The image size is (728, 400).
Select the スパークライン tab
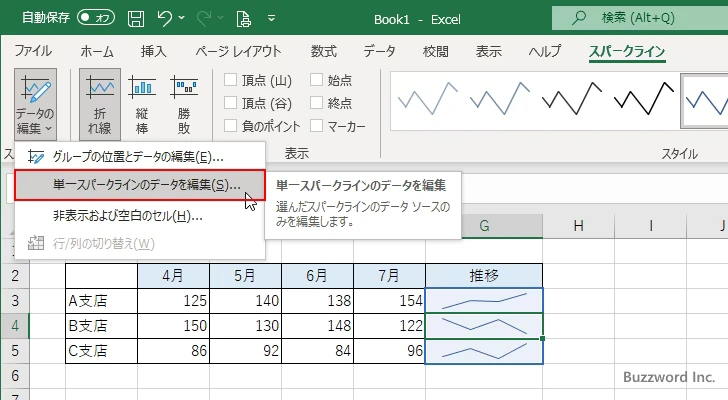click(627, 51)
